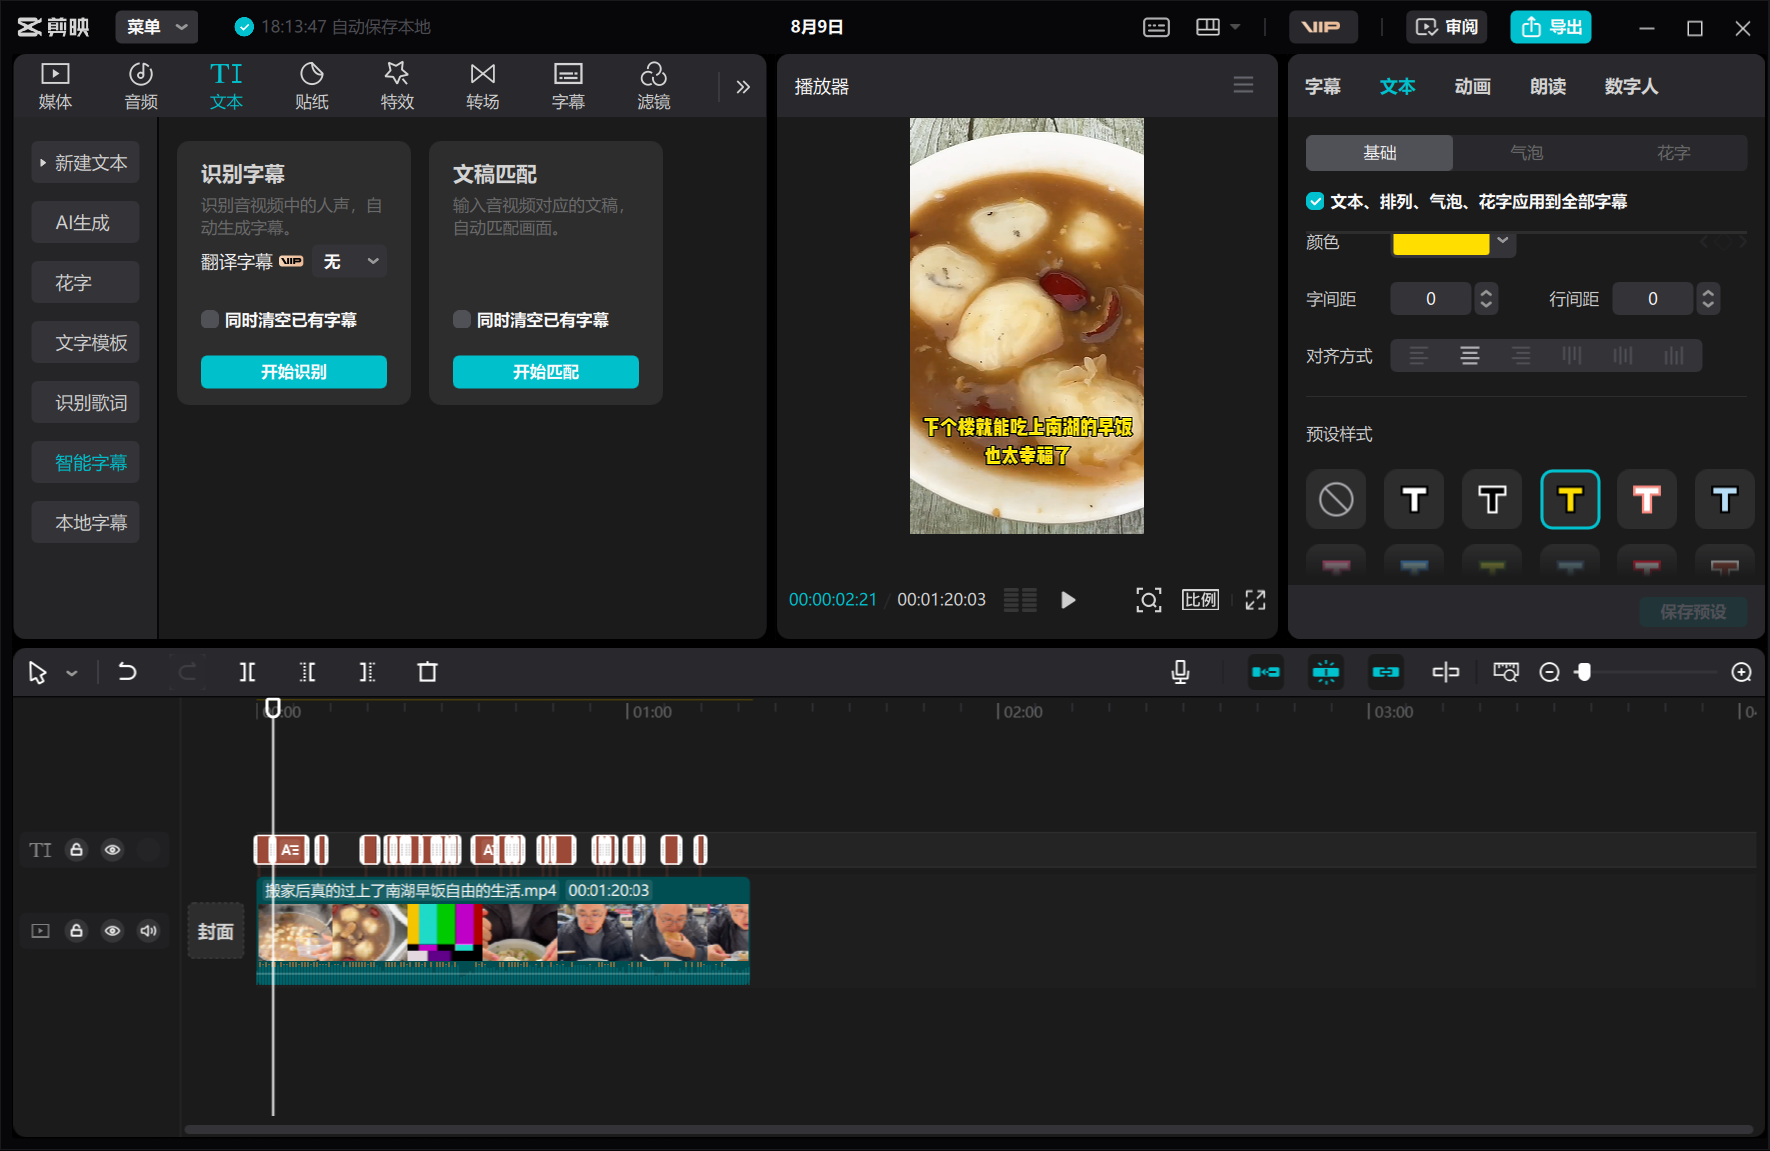The image size is (1770, 1151).
Task: Expand more toolbar categories with double chevron
Action: point(743,87)
